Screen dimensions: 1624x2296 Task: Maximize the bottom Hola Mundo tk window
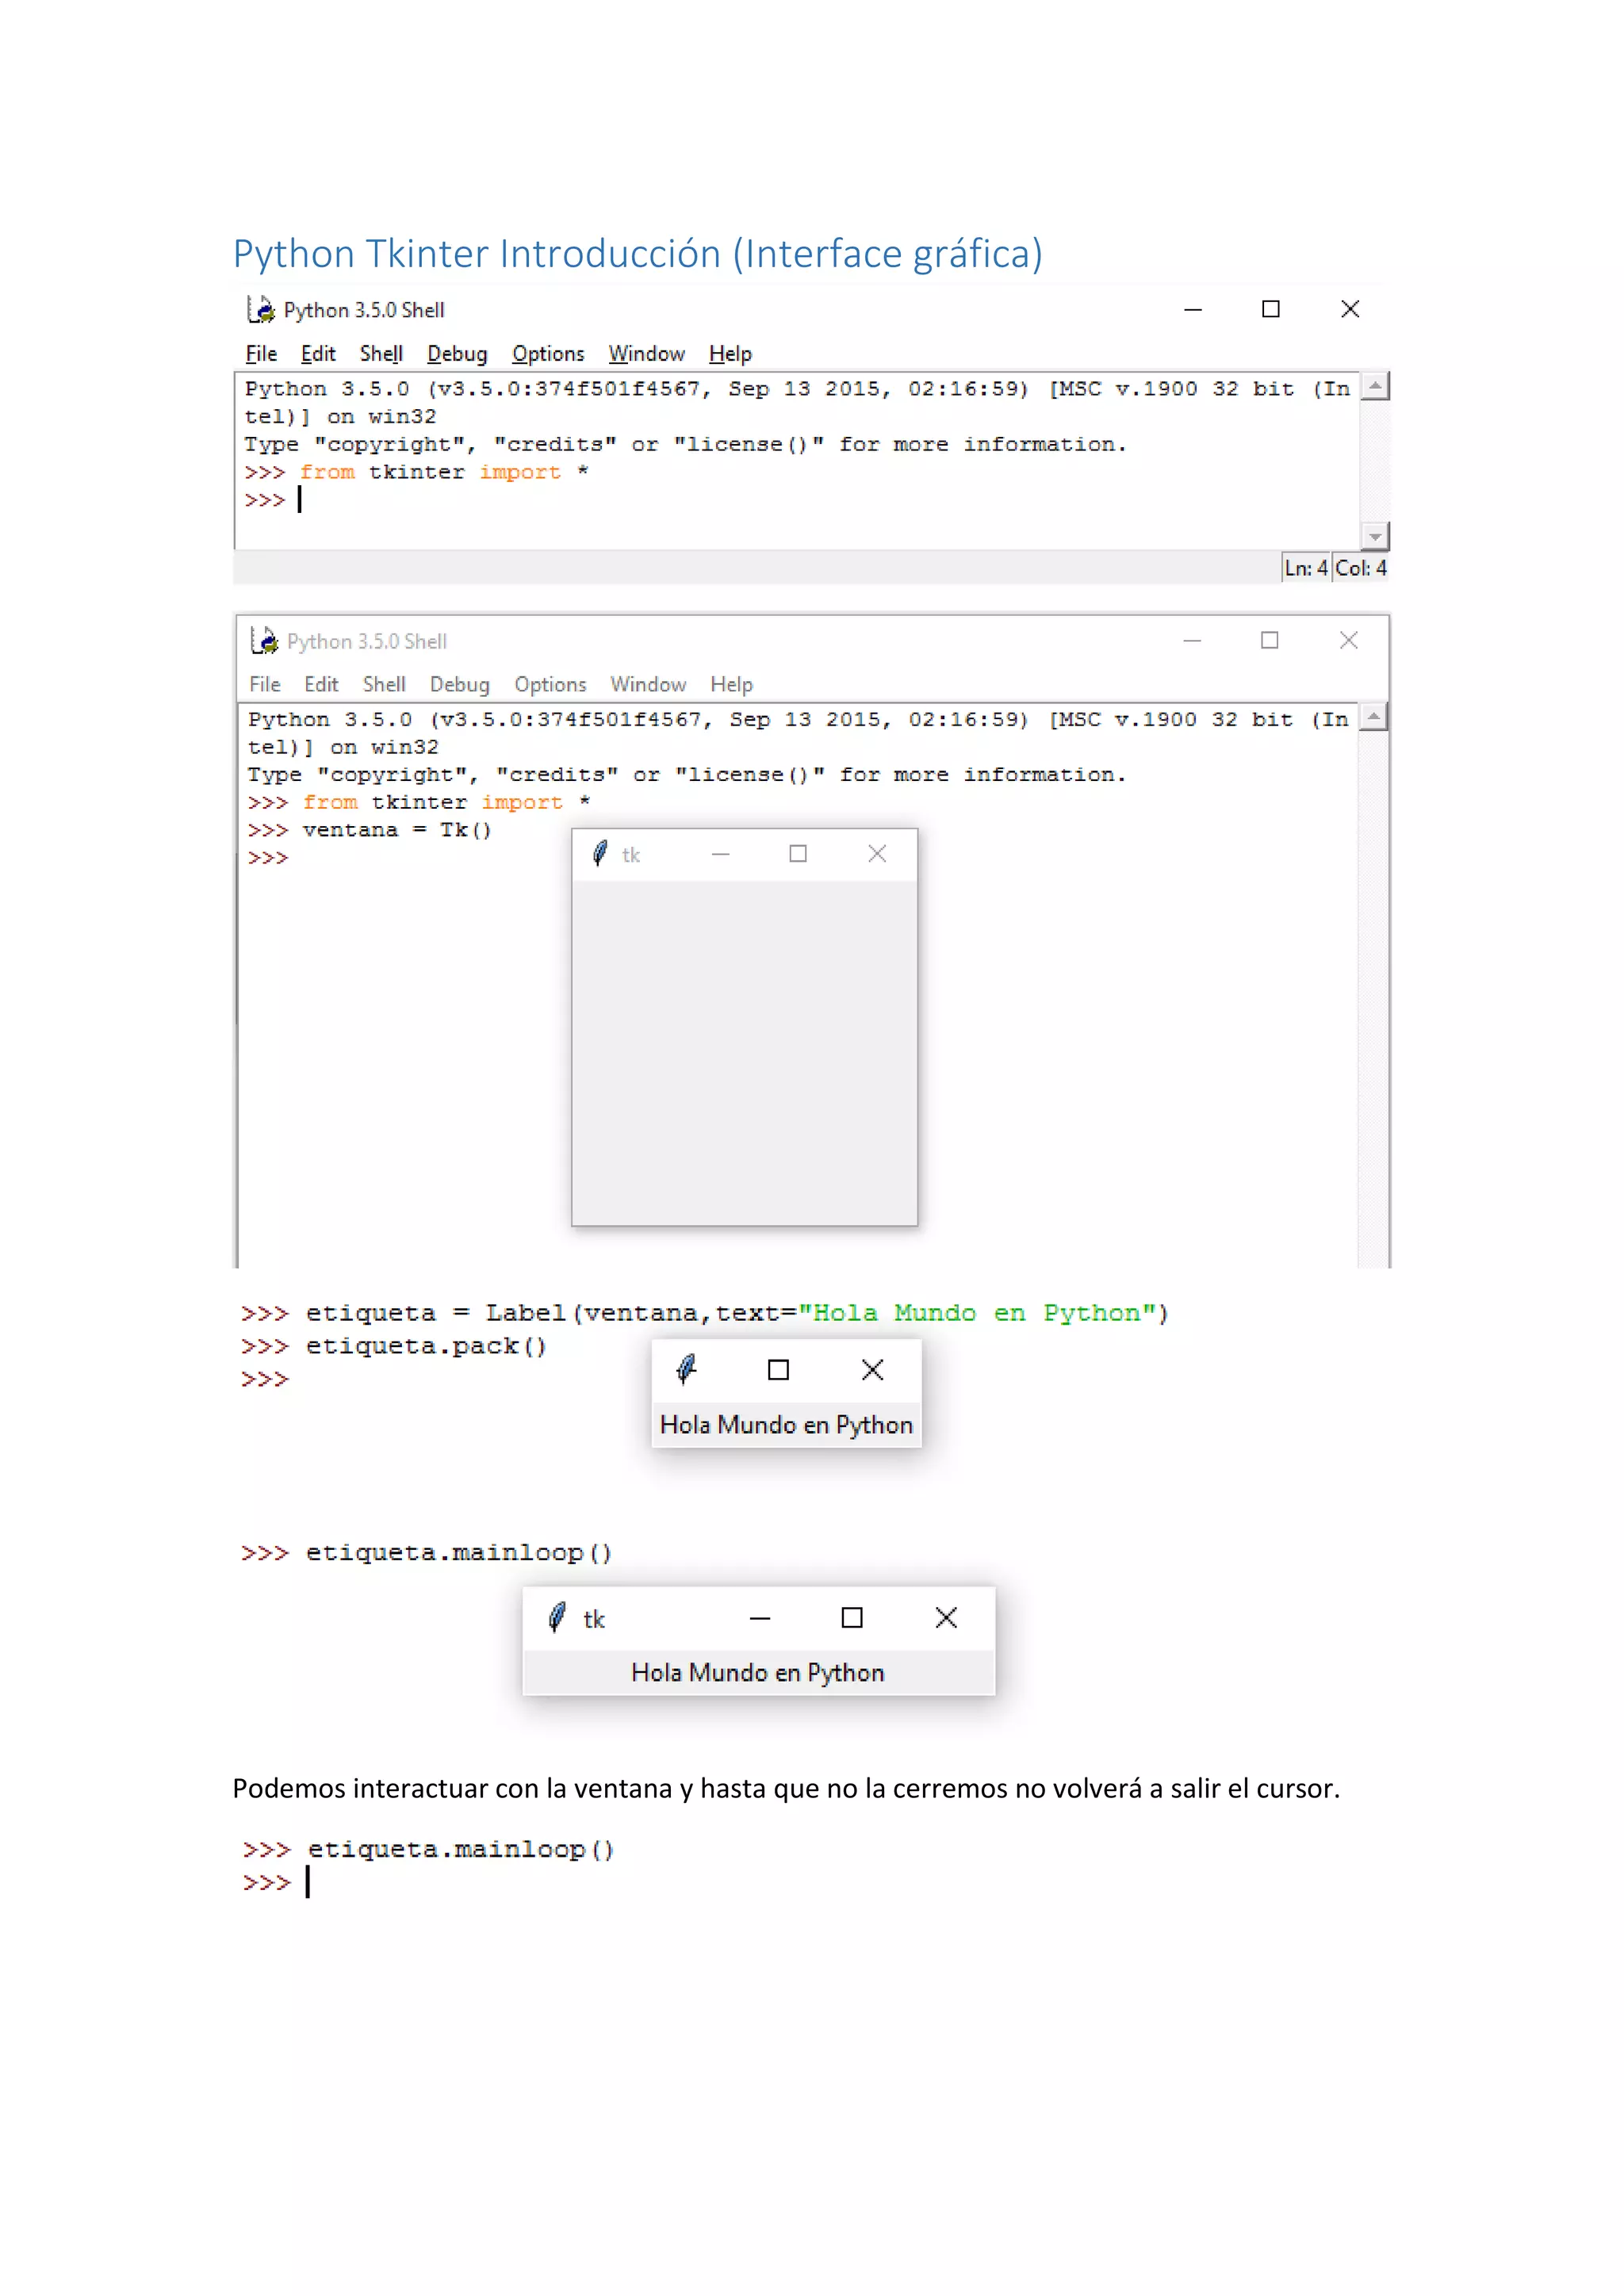click(851, 1617)
